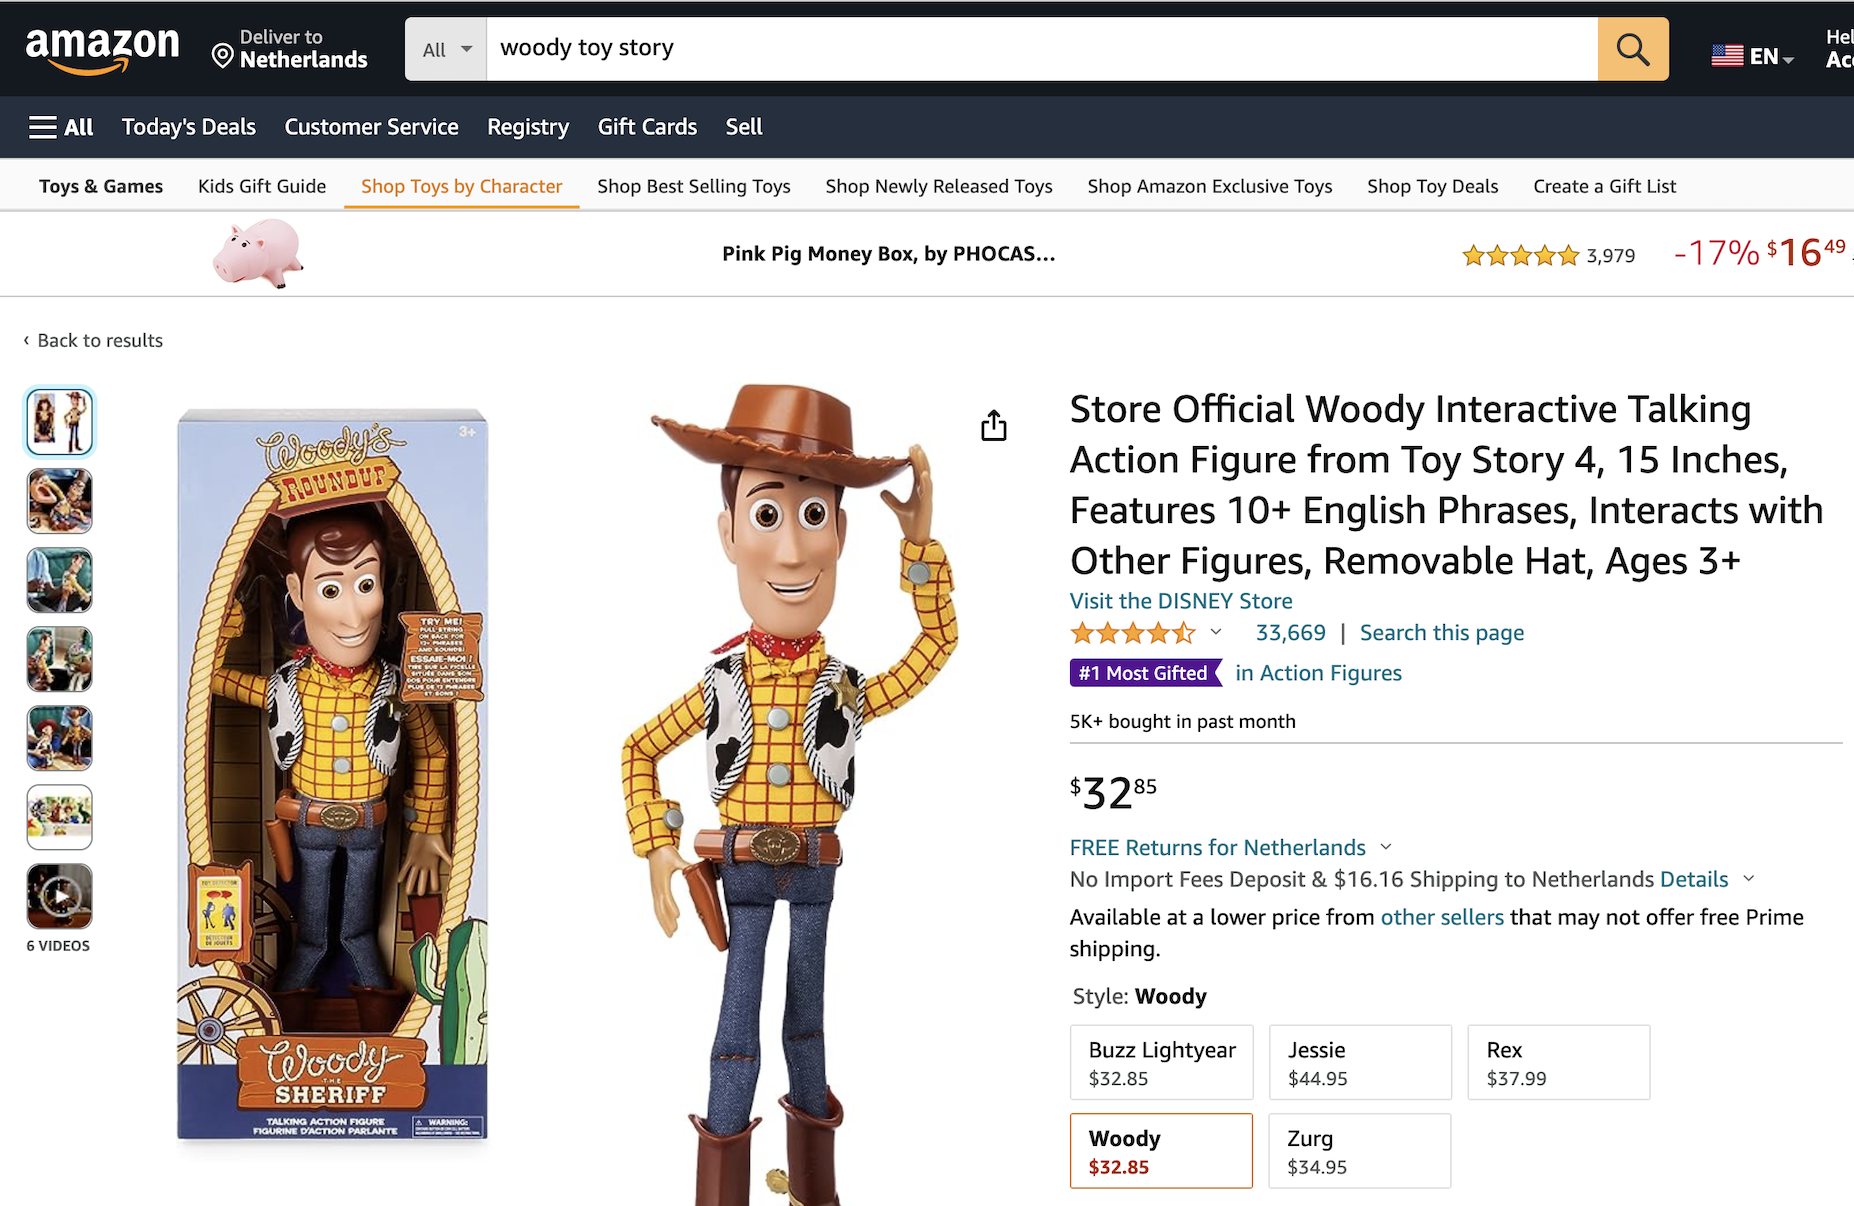Screen dimensions: 1854x1206
Task: Go to Today's Deals
Action: pos(189,127)
